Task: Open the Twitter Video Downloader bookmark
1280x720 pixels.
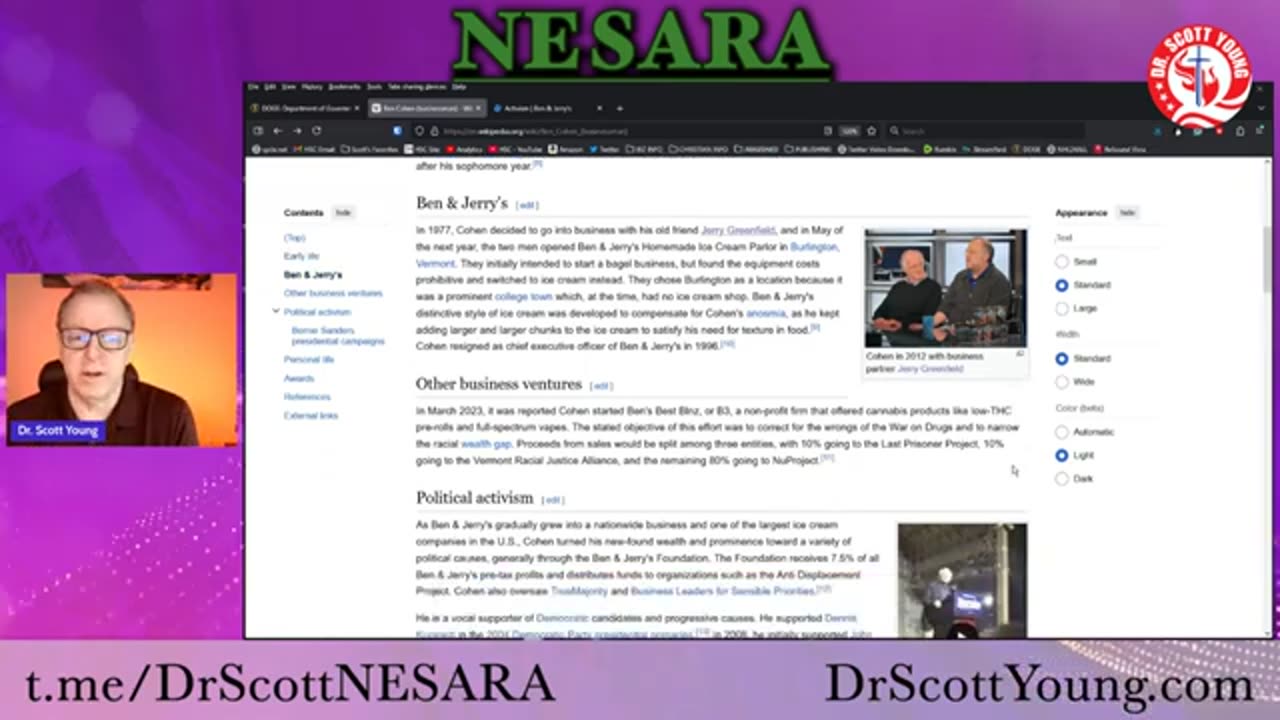Action: coord(878,149)
